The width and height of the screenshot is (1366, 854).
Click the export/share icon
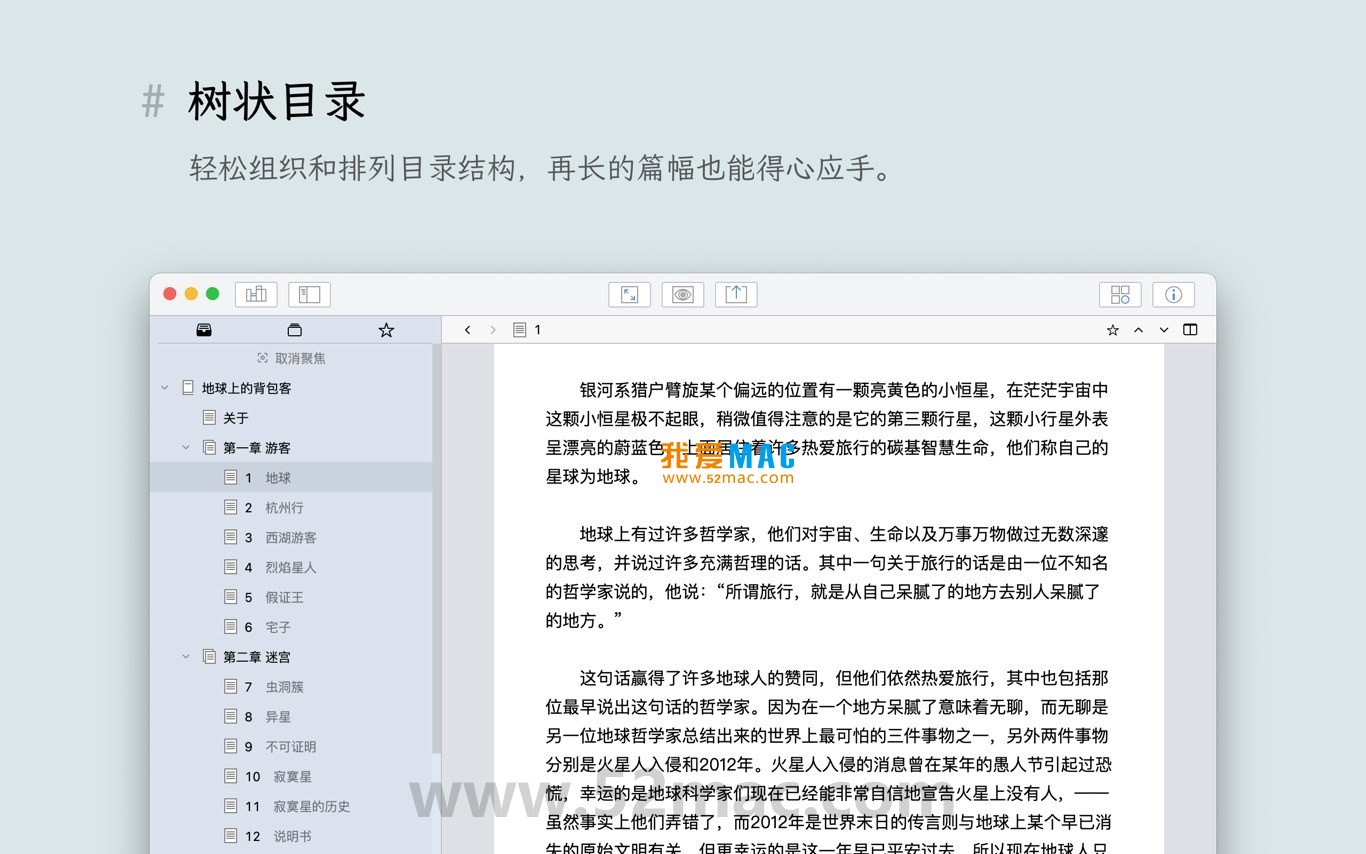[736, 294]
